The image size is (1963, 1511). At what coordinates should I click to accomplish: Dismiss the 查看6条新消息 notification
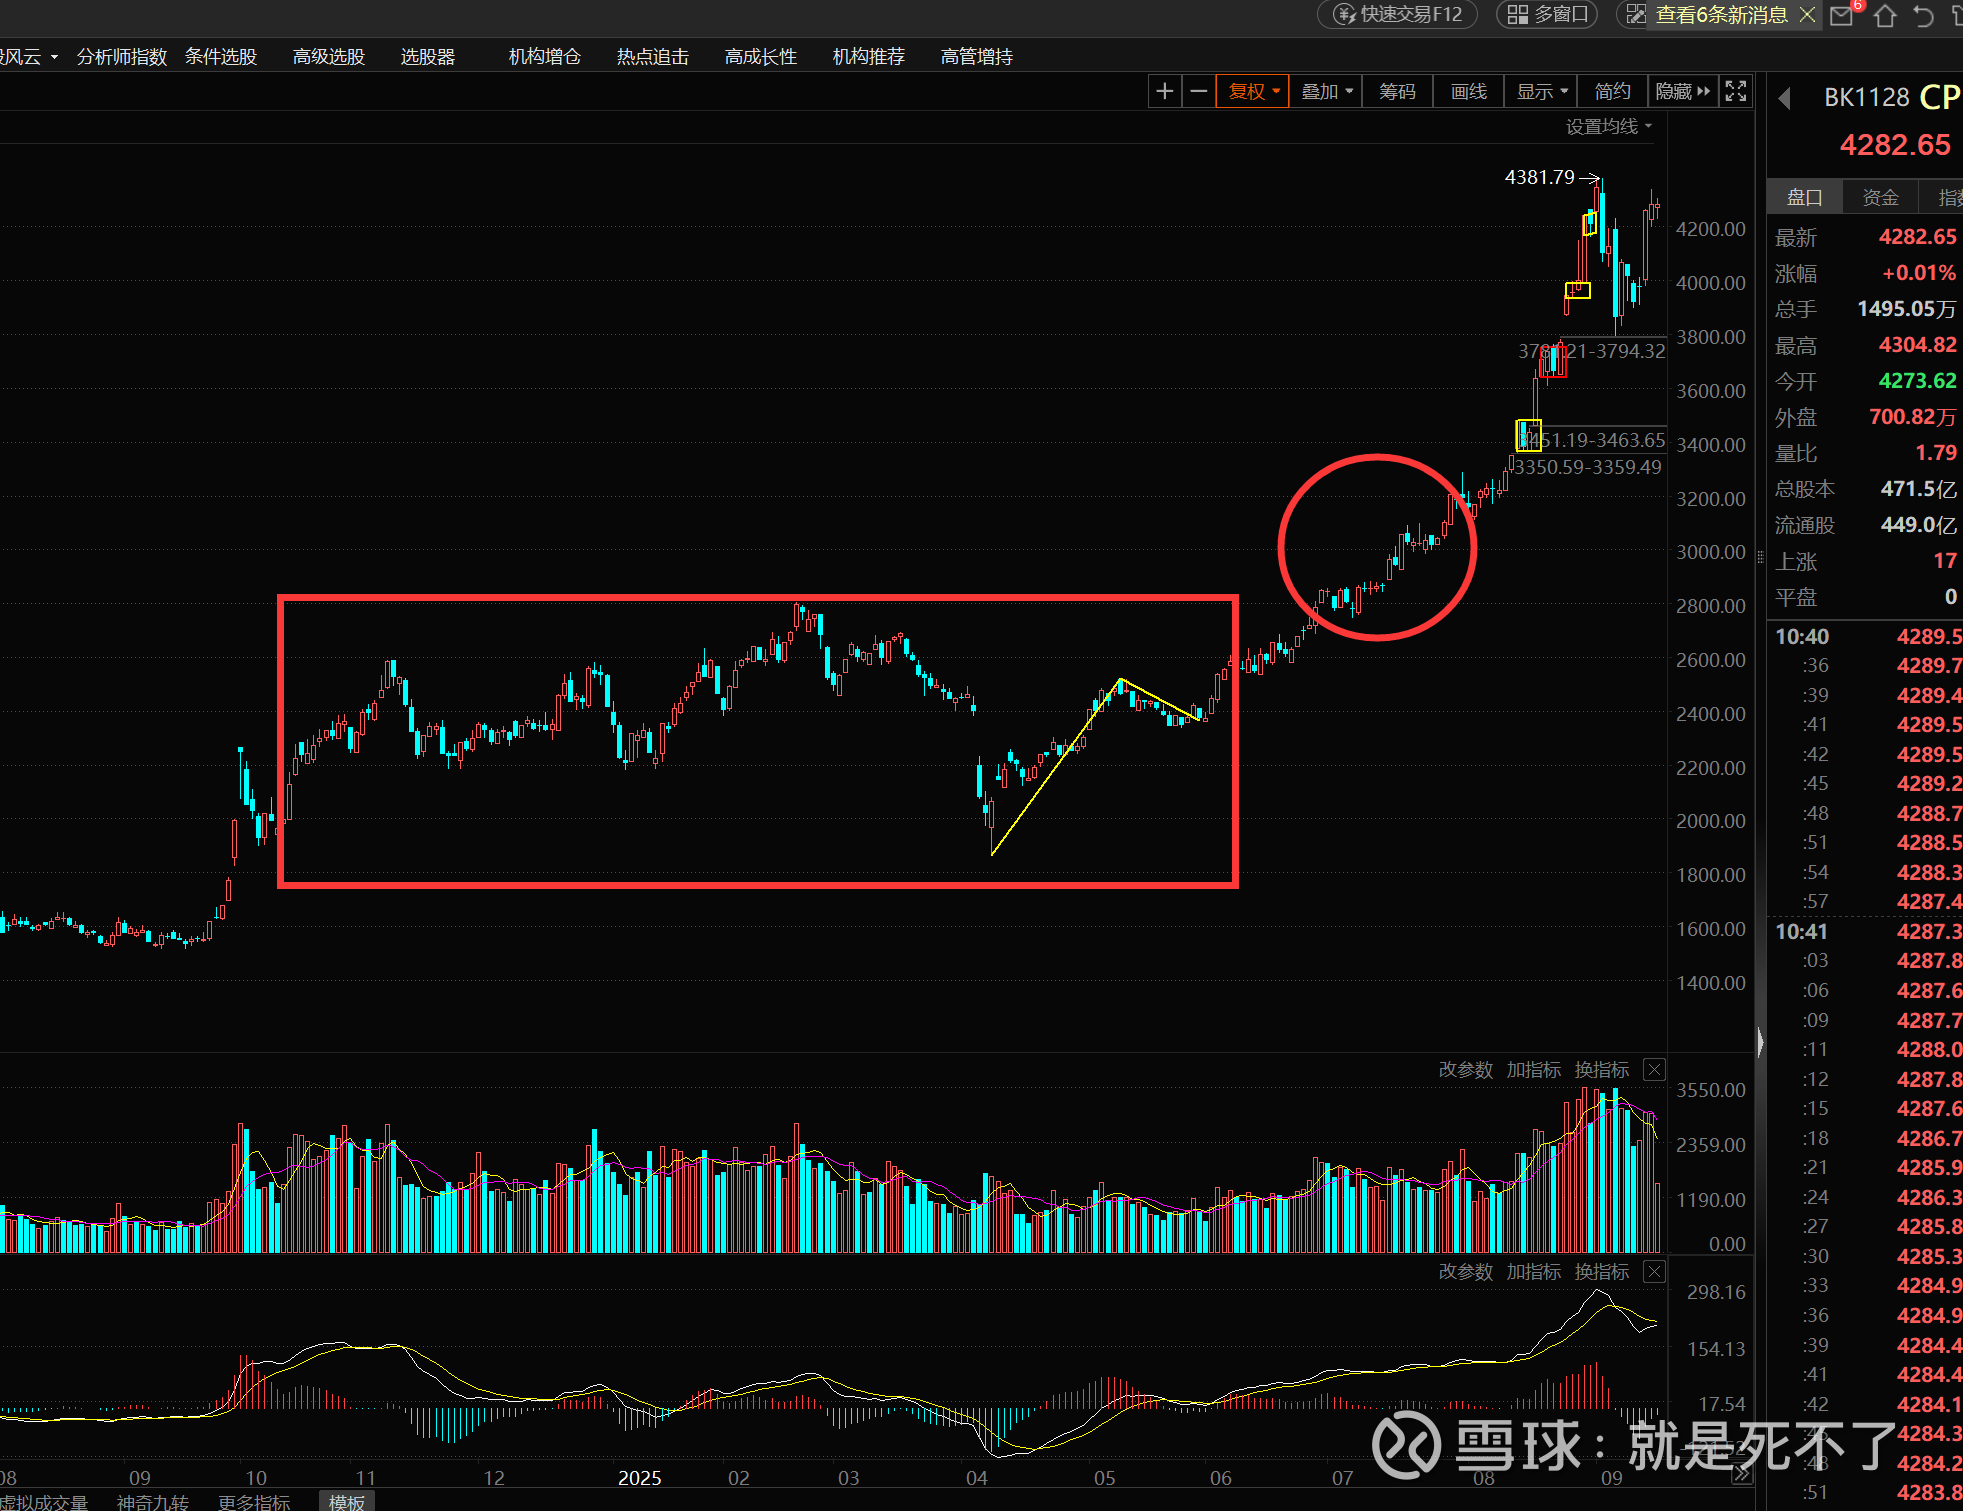(x=1807, y=15)
